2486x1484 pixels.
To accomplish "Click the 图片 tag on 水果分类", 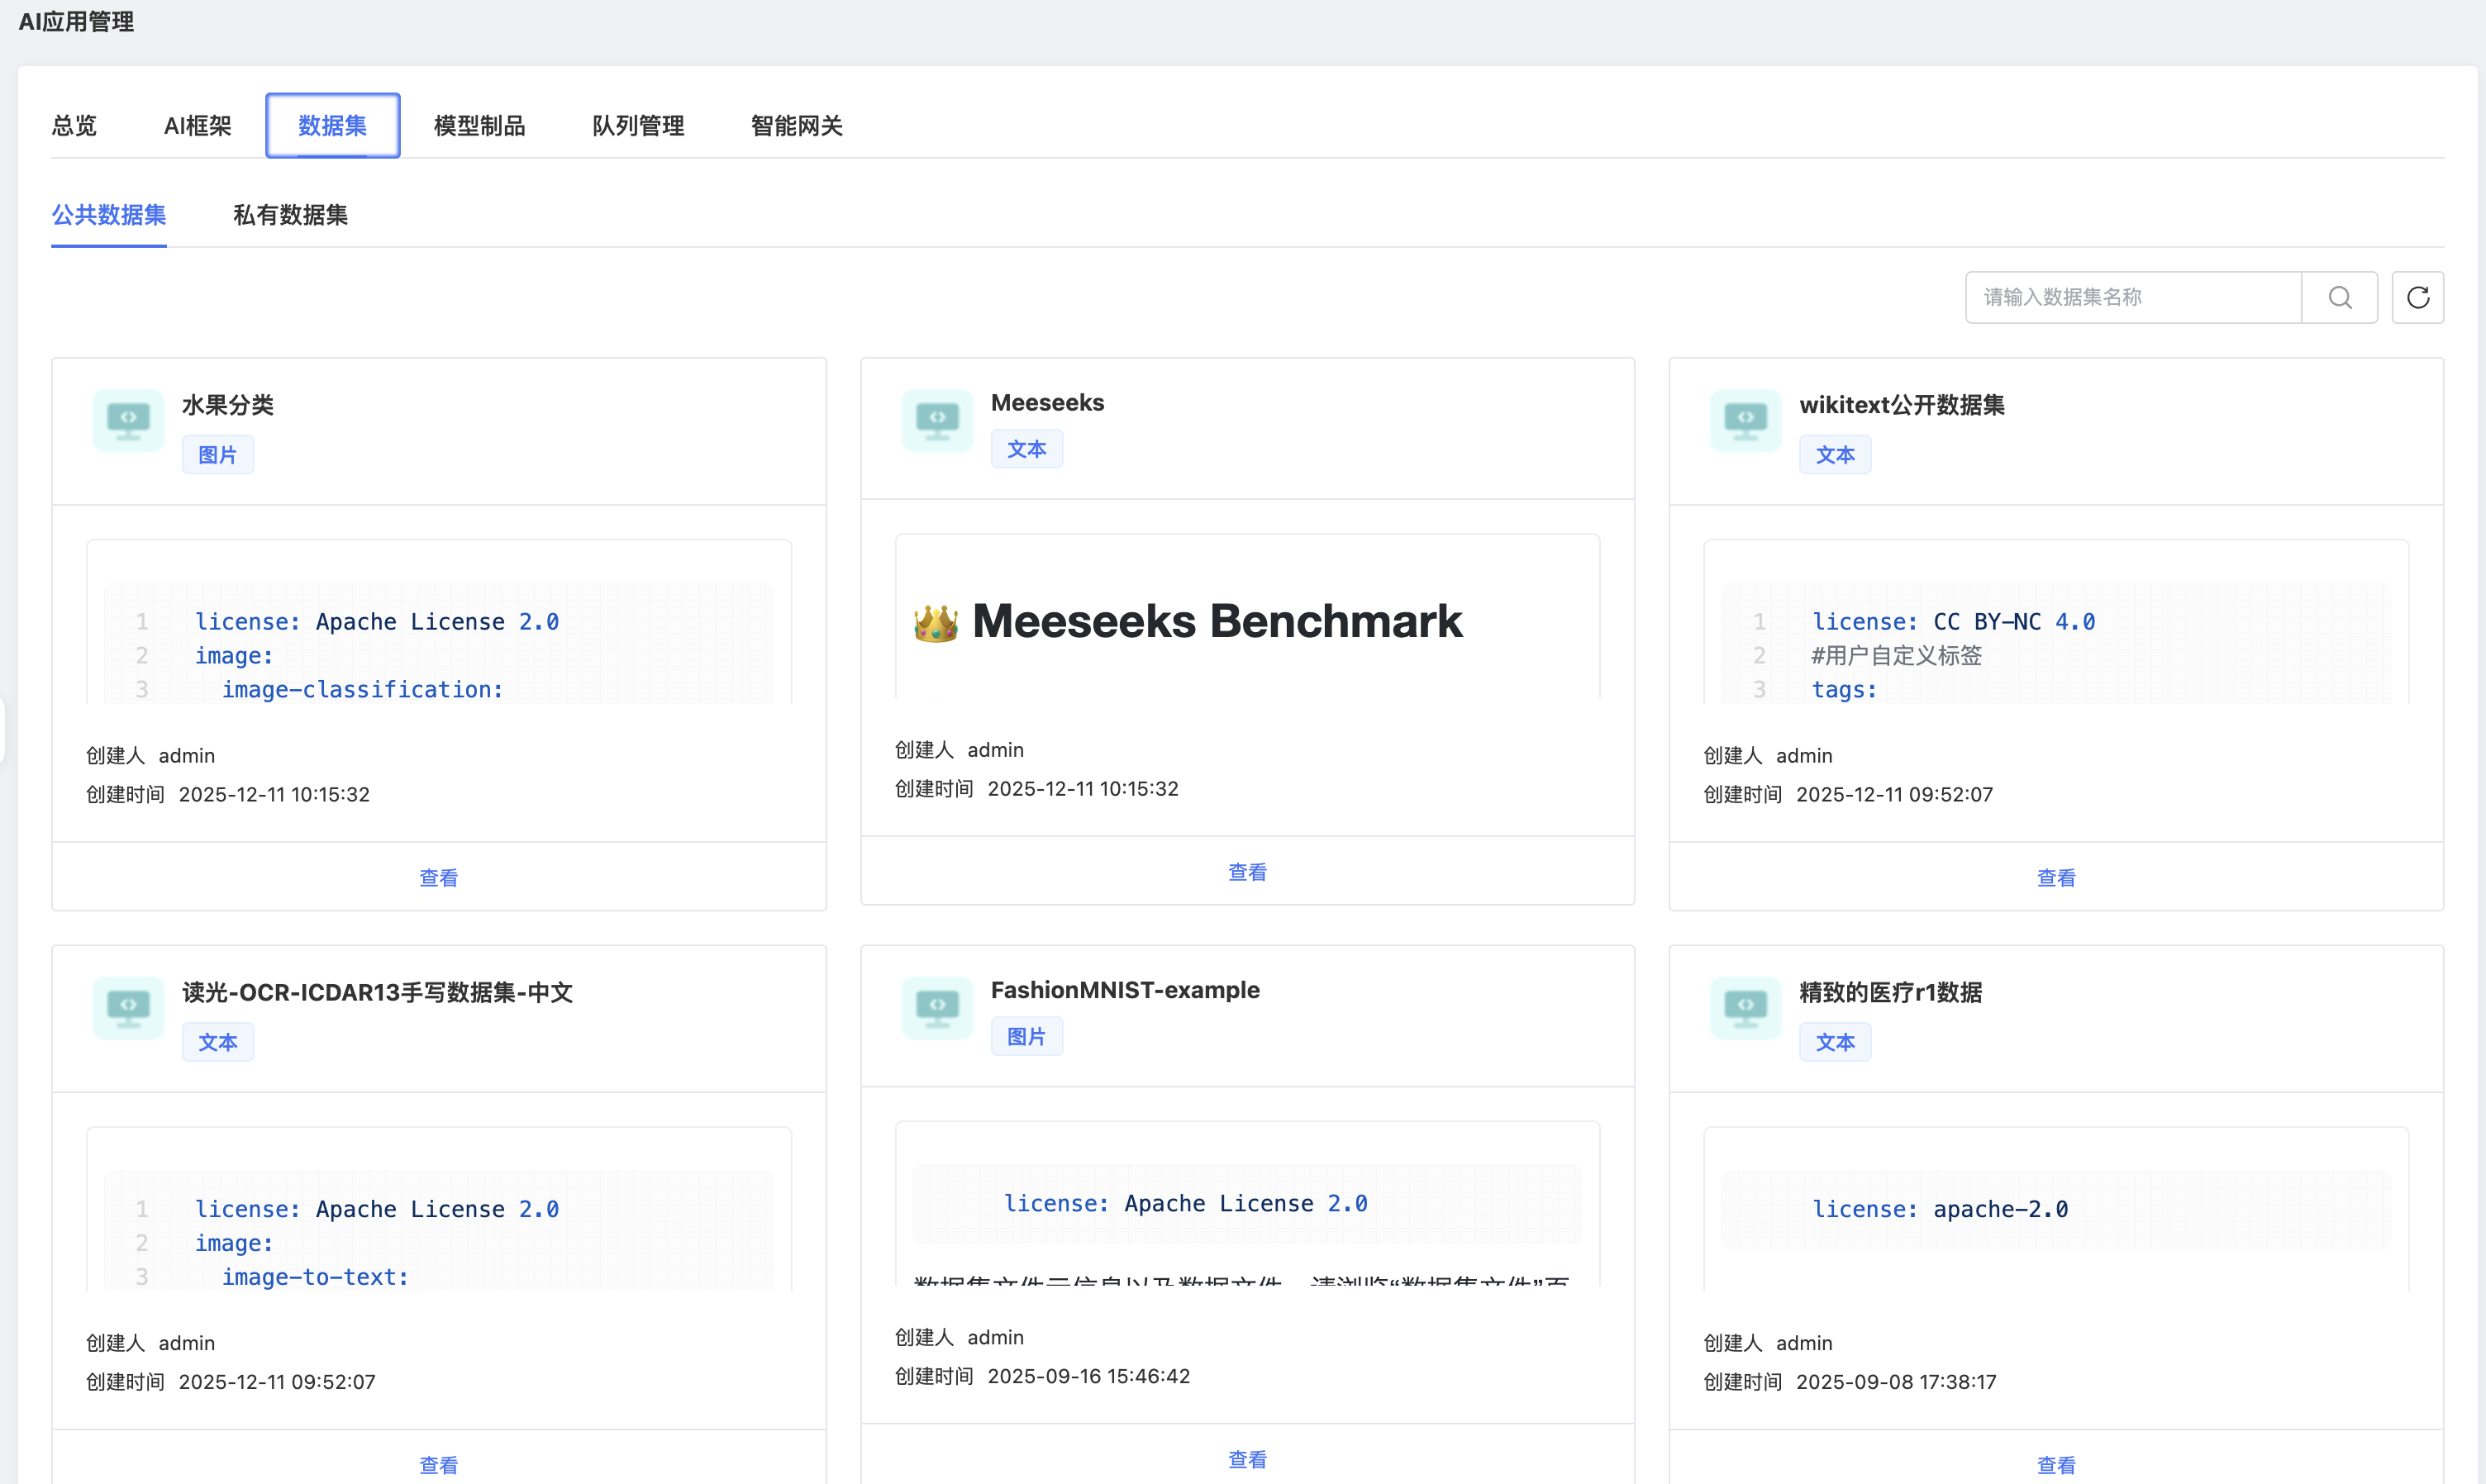I will pyautogui.click(x=217, y=455).
